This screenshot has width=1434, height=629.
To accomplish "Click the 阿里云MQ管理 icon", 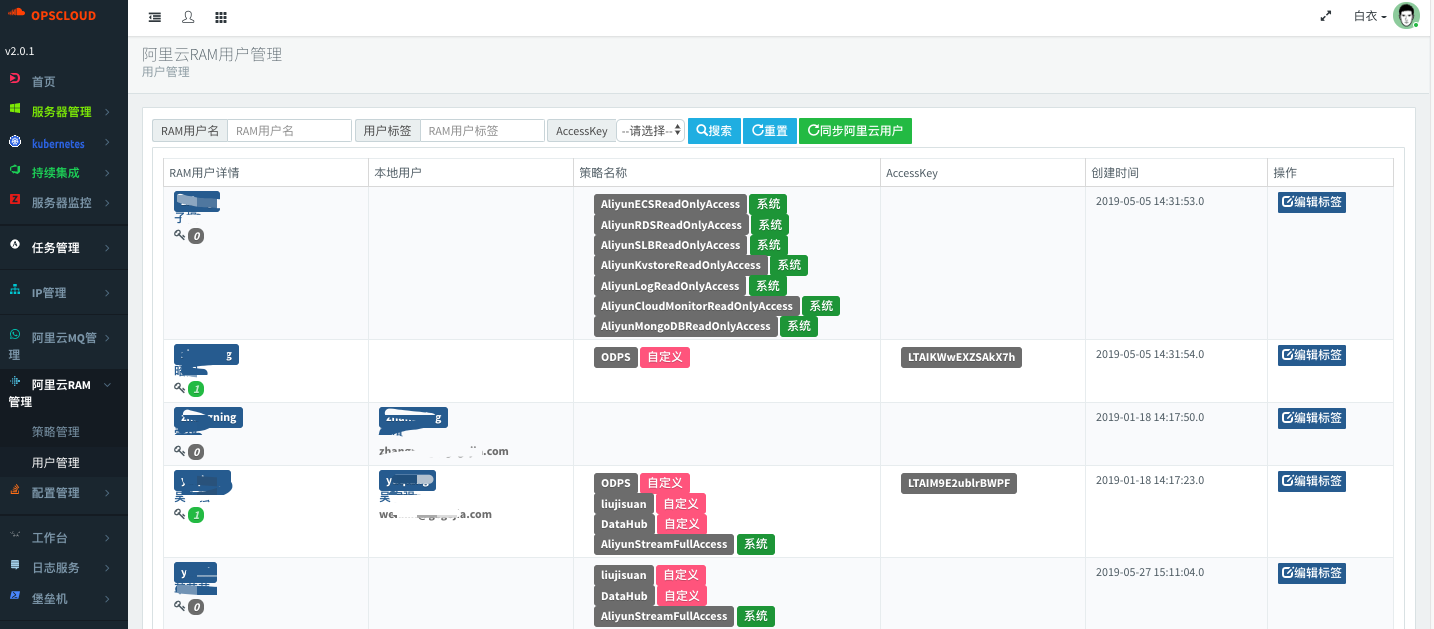I will 14,336.
